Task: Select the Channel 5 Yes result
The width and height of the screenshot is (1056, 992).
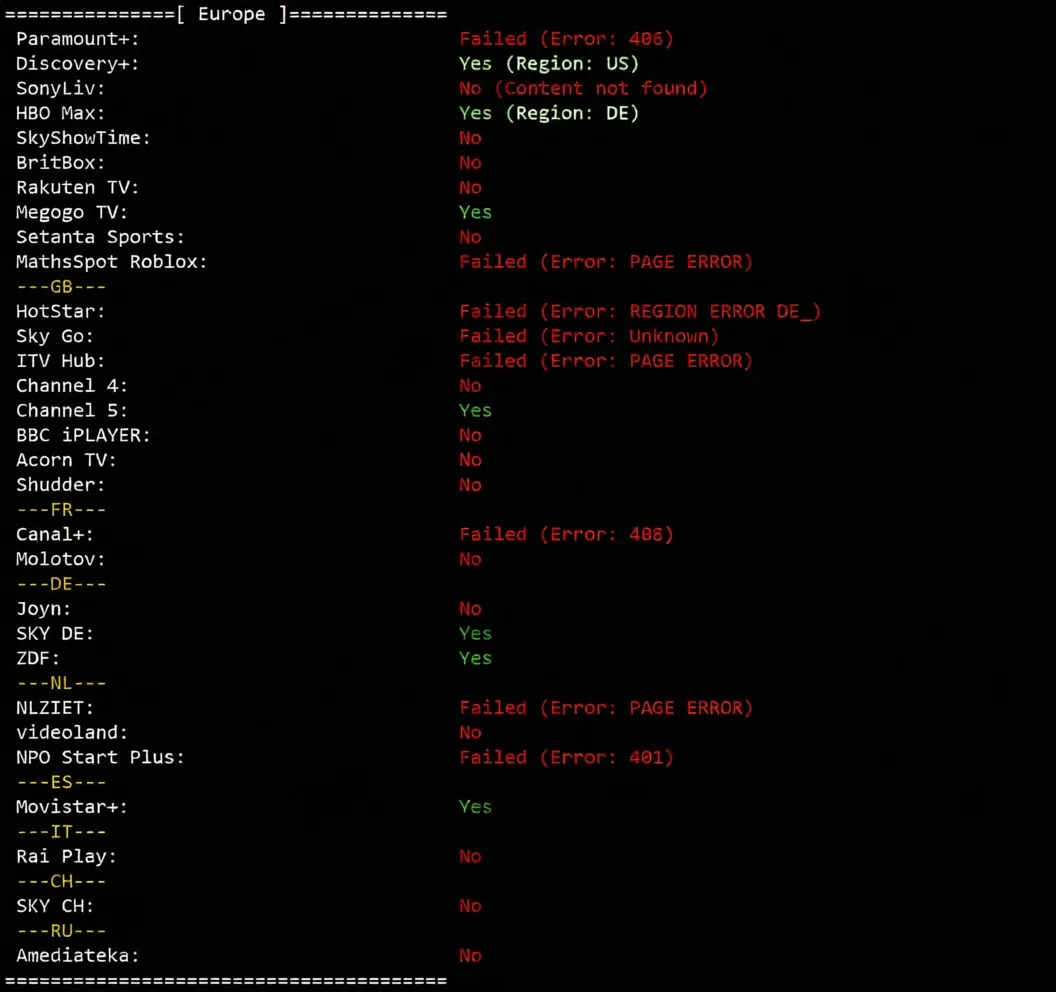Action: [x=475, y=411]
